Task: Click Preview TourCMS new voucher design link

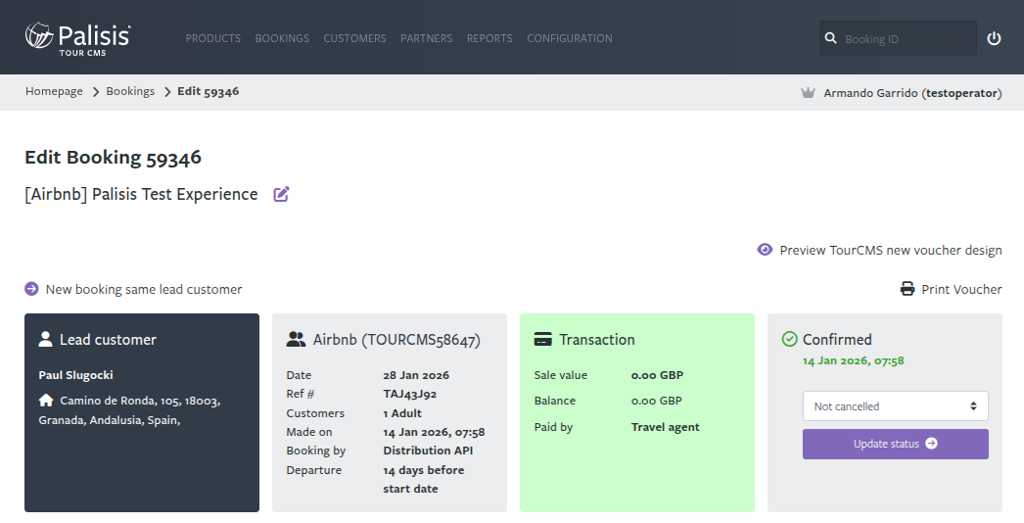Action: click(891, 250)
